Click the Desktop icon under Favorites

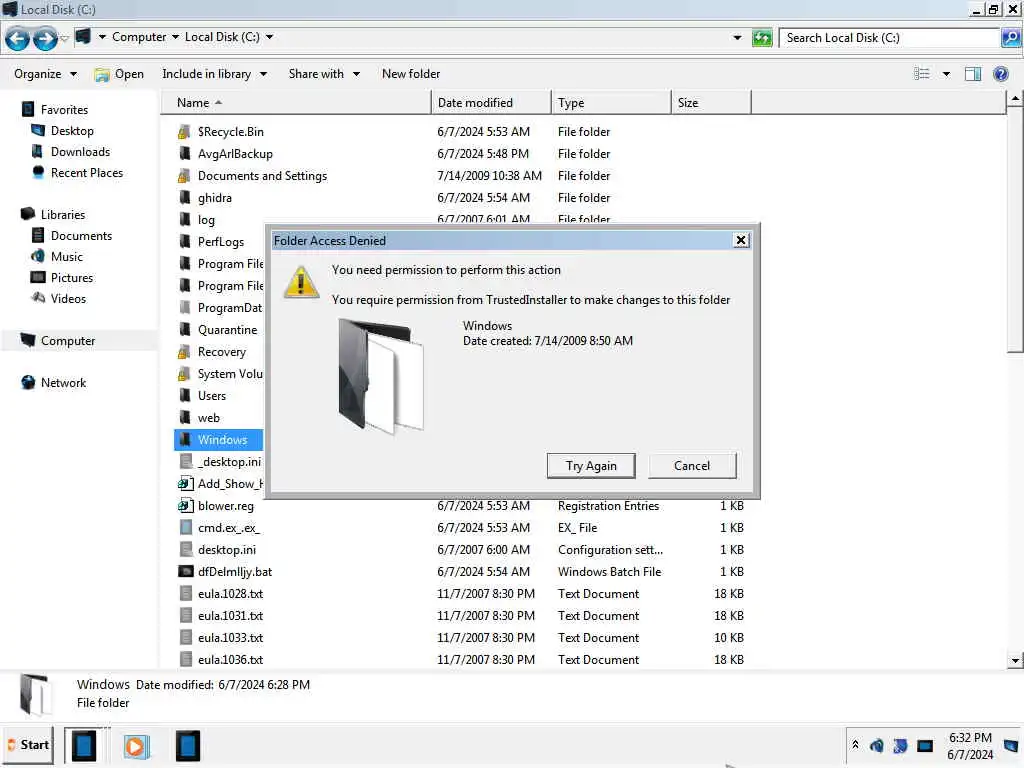[38, 131]
